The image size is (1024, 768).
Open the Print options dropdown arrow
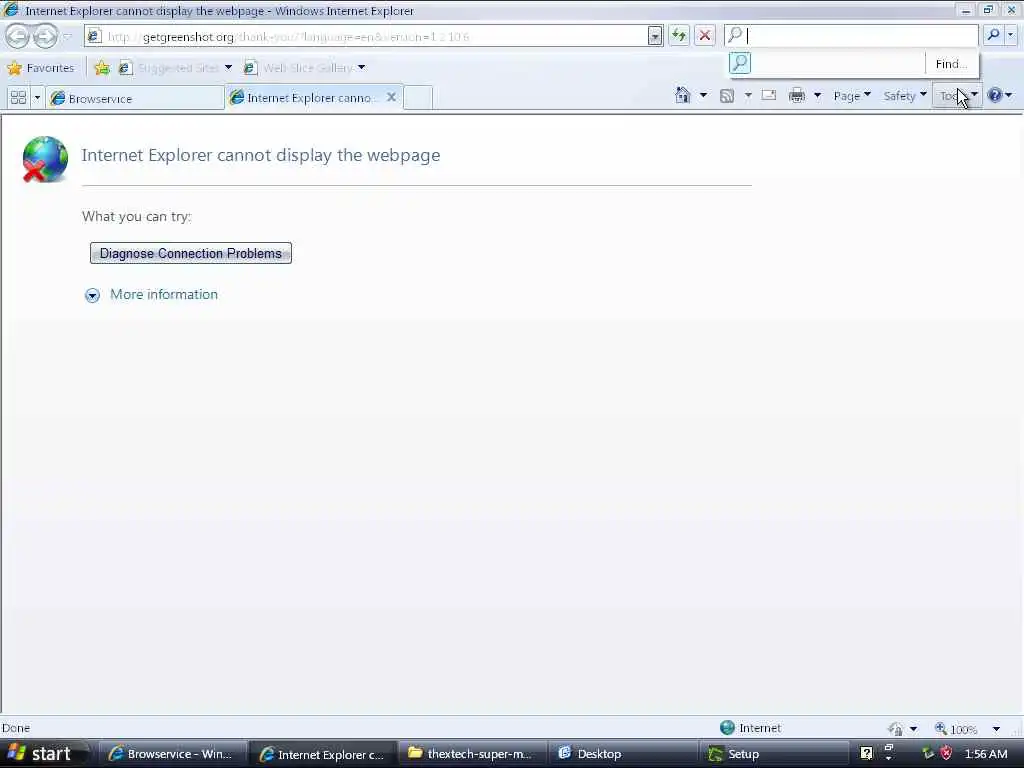coord(817,96)
